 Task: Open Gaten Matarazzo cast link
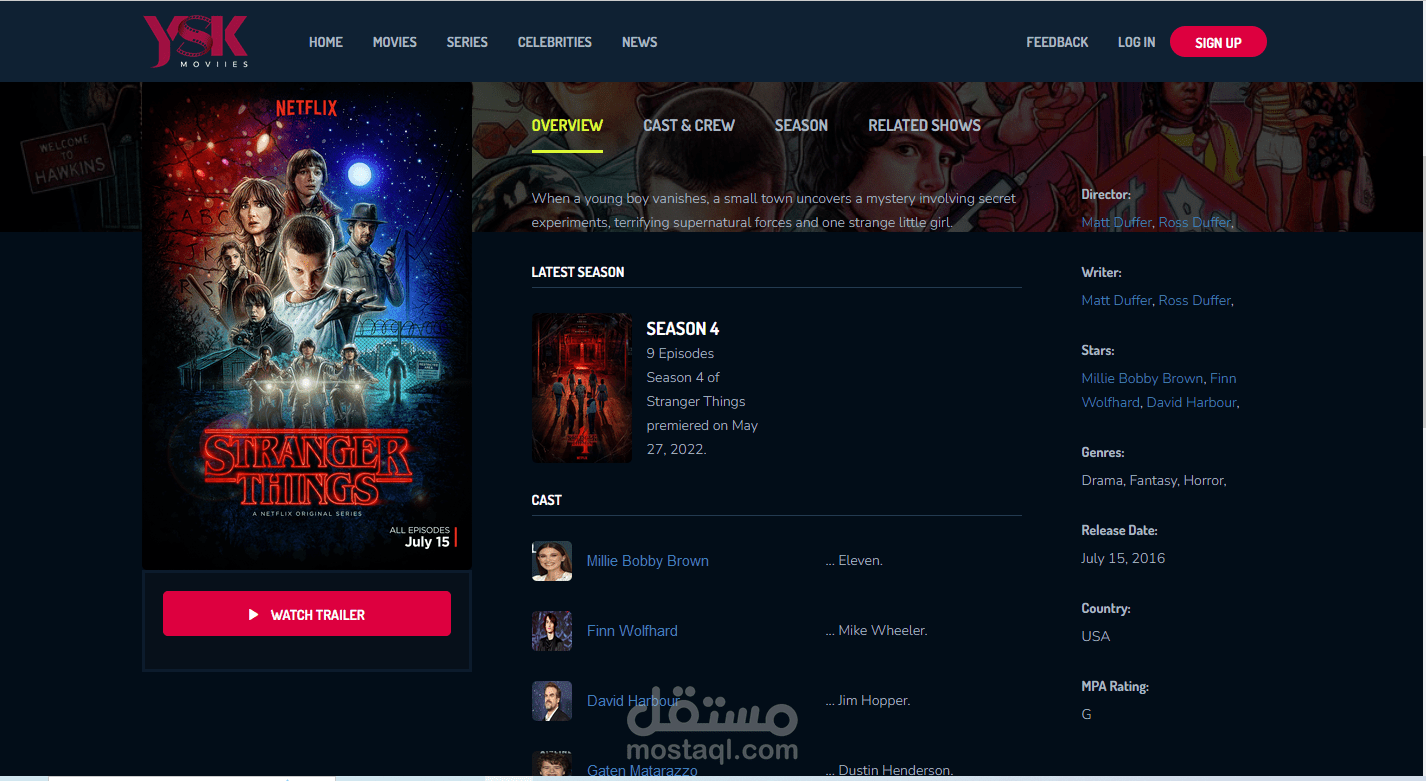point(642,771)
